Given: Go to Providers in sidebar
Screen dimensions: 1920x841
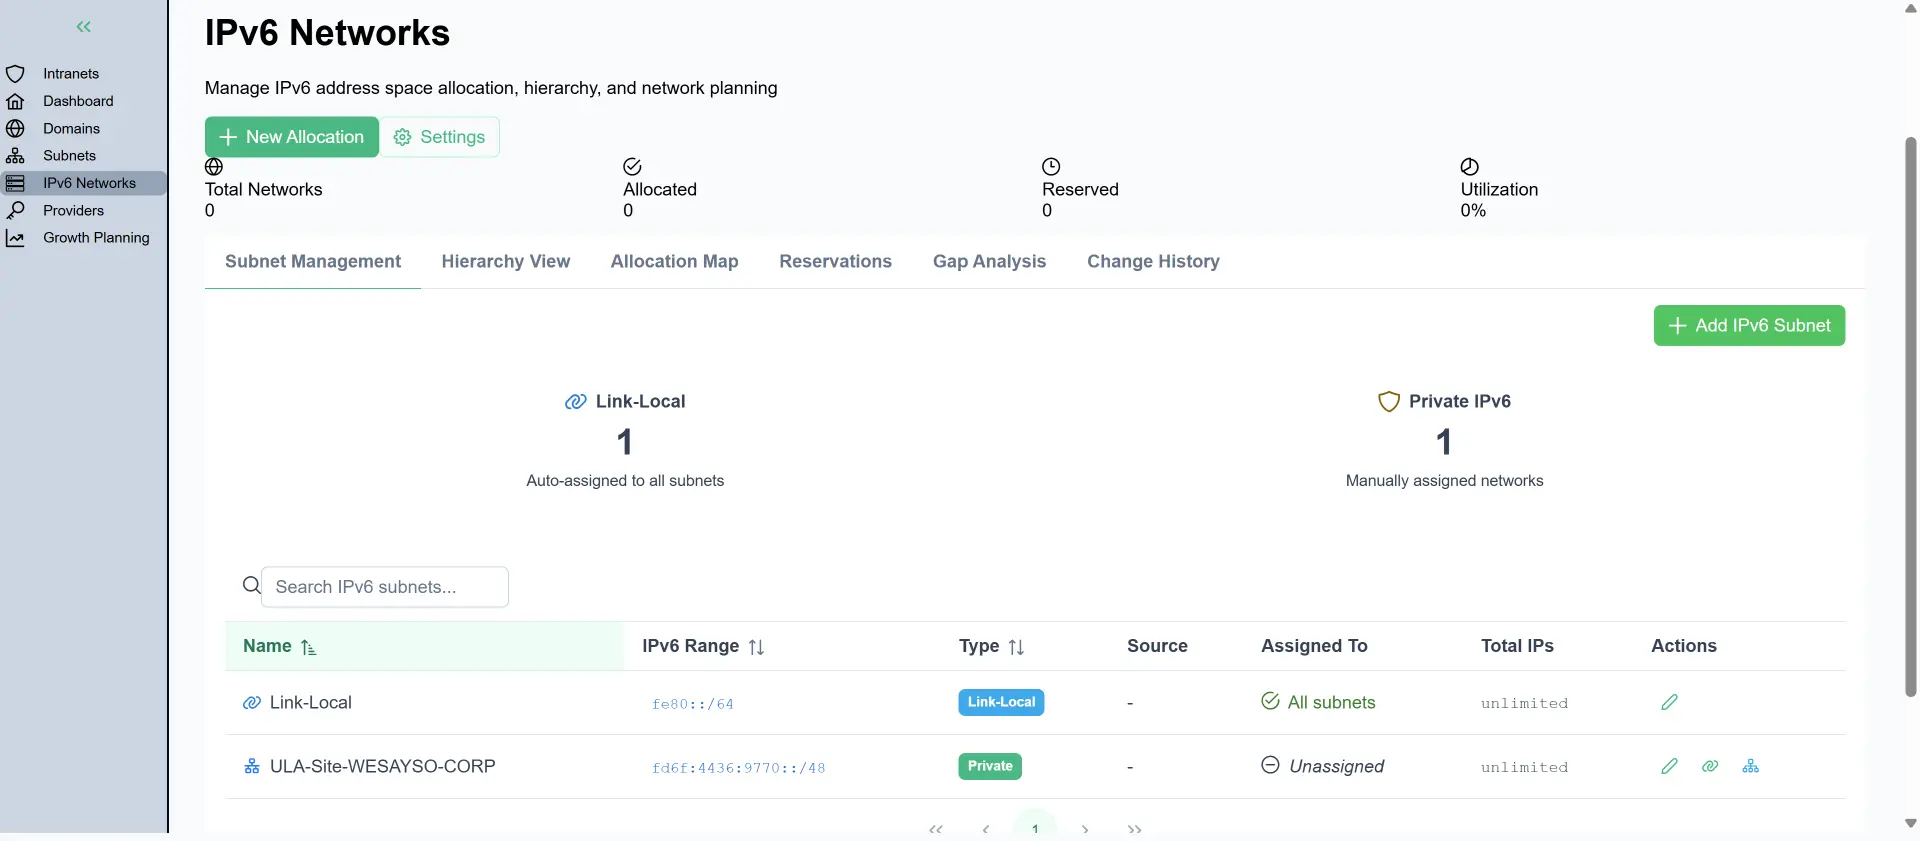Looking at the screenshot, I should [73, 211].
